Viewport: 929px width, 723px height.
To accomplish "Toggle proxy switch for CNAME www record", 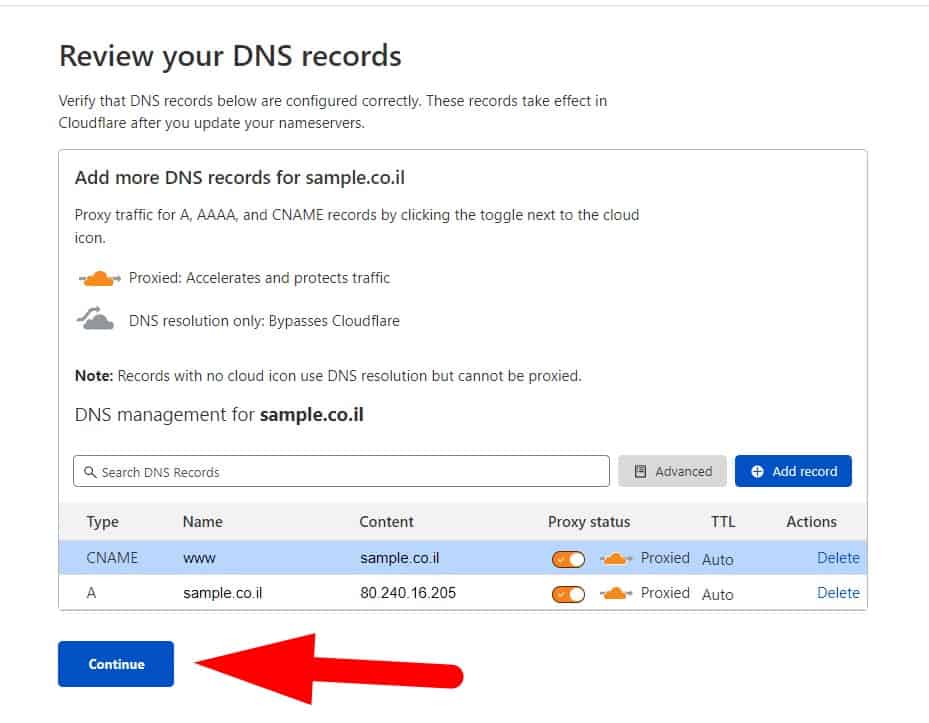I will [x=568, y=559].
